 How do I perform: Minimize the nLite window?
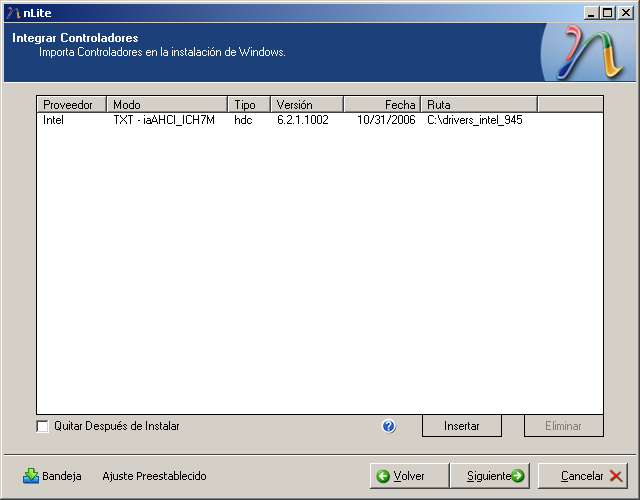click(x=593, y=12)
